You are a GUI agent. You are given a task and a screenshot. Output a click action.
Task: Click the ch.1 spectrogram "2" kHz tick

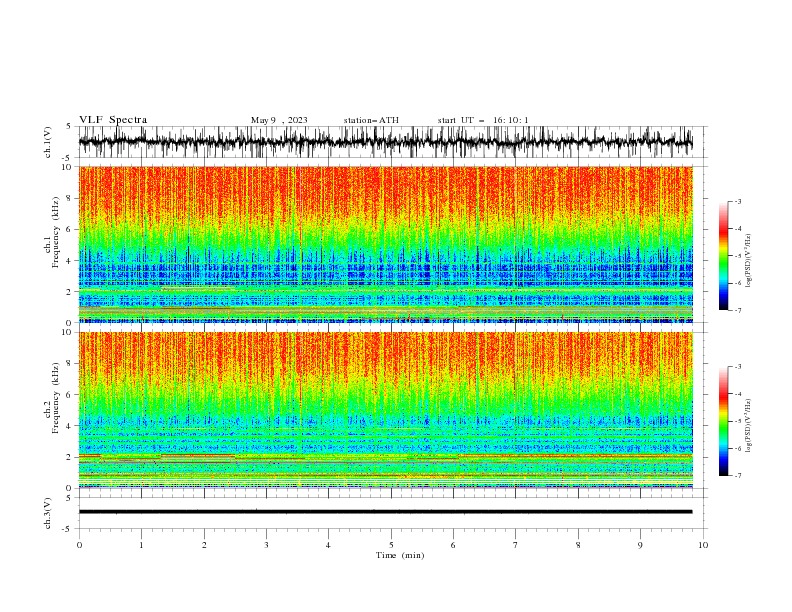pyautogui.click(x=70, y=292)
